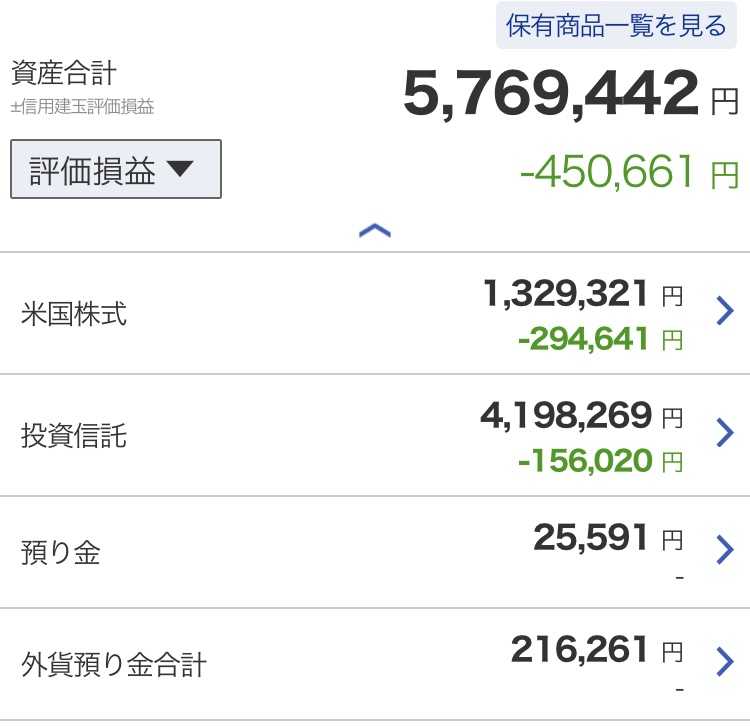This screenshot has height=726, width=750.
Task: Open the 保有商品一覧を見る button
Action: tap(616, 25)
